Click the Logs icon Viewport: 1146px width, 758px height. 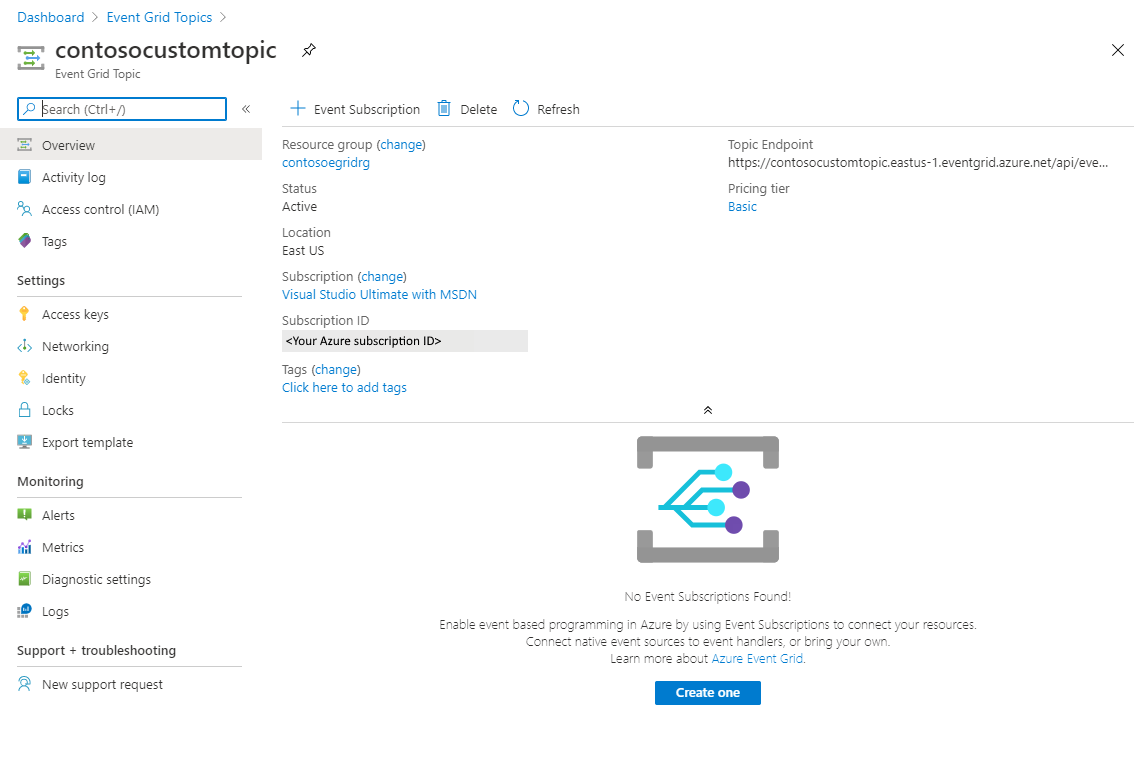25,610
